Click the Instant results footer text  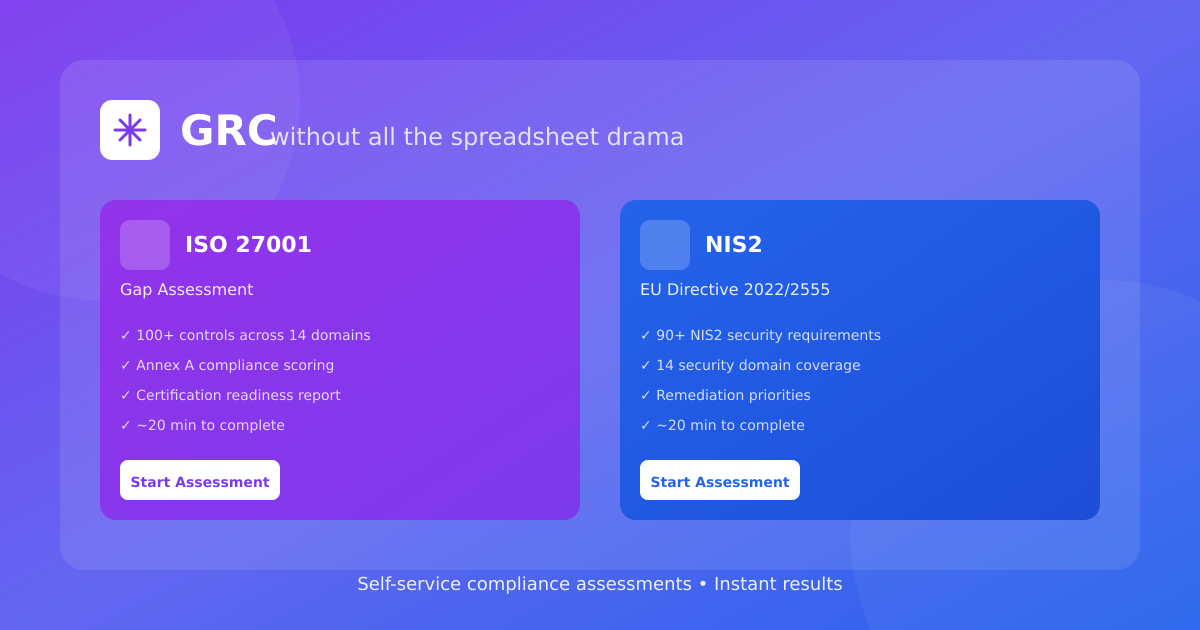pos(778,583)
